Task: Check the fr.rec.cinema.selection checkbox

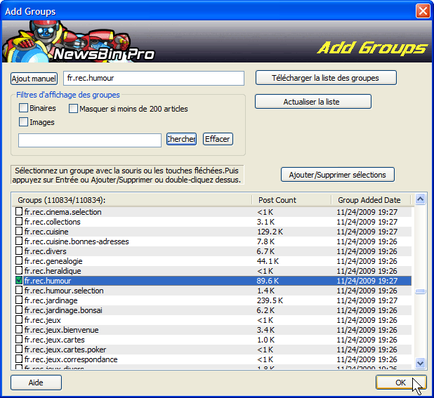Action: point(19,211)
